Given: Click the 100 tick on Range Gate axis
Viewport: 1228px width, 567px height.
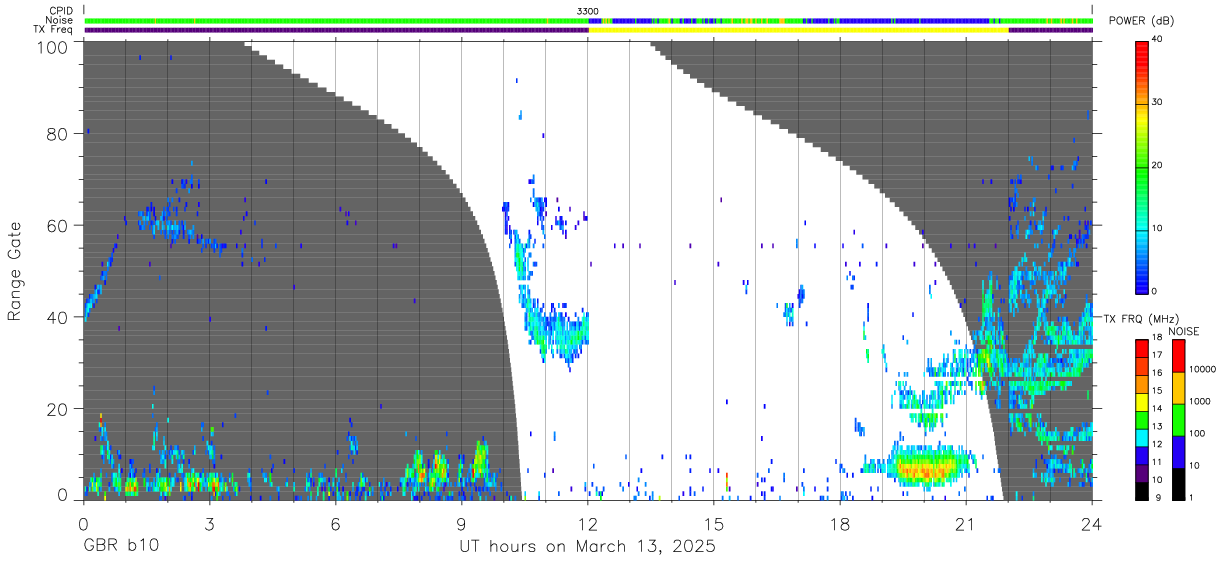Looking at the screenshot, I should click(x=54, y=47).
